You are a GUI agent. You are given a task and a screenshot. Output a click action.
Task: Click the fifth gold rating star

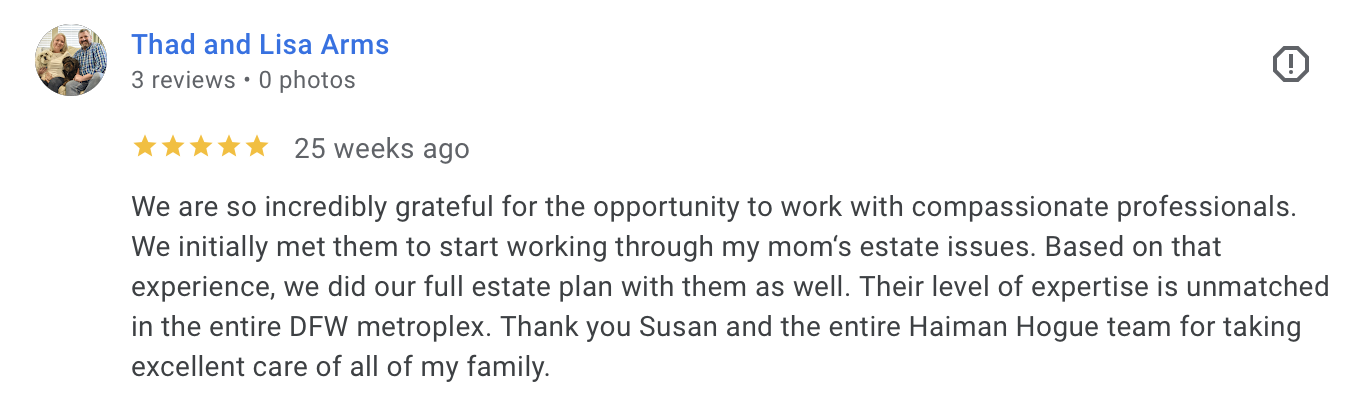pyautogui.click(x=257, y=148)
